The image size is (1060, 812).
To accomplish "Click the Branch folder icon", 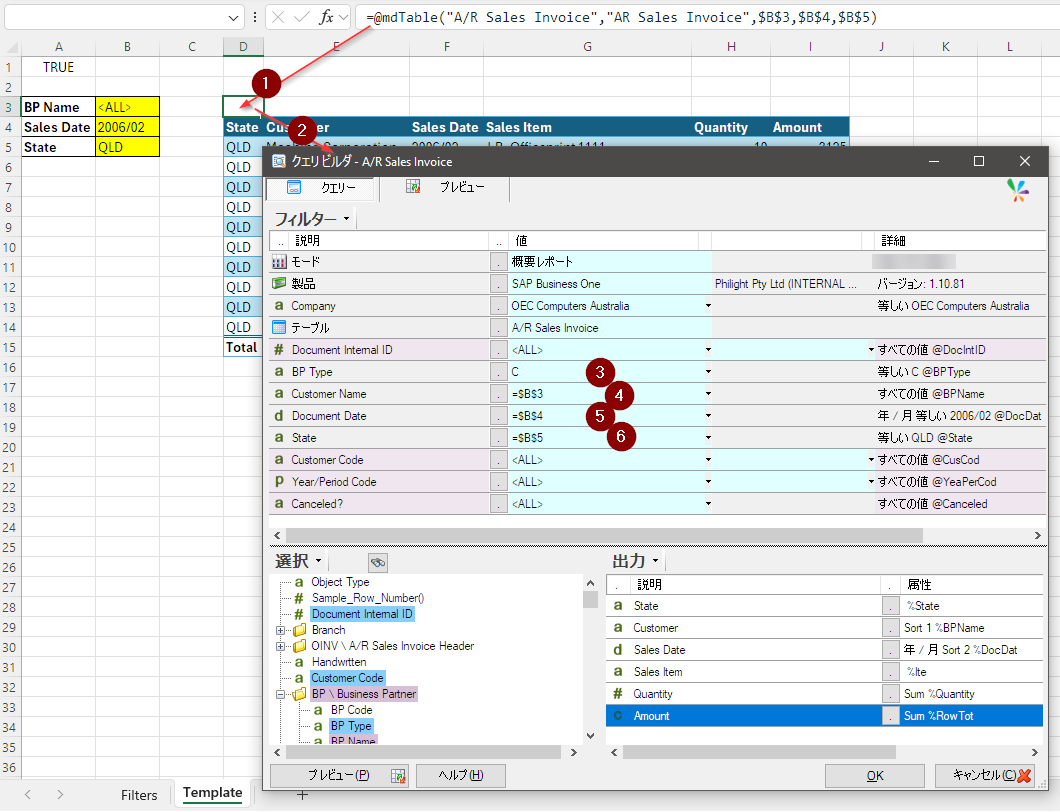I will pos(299,630).
